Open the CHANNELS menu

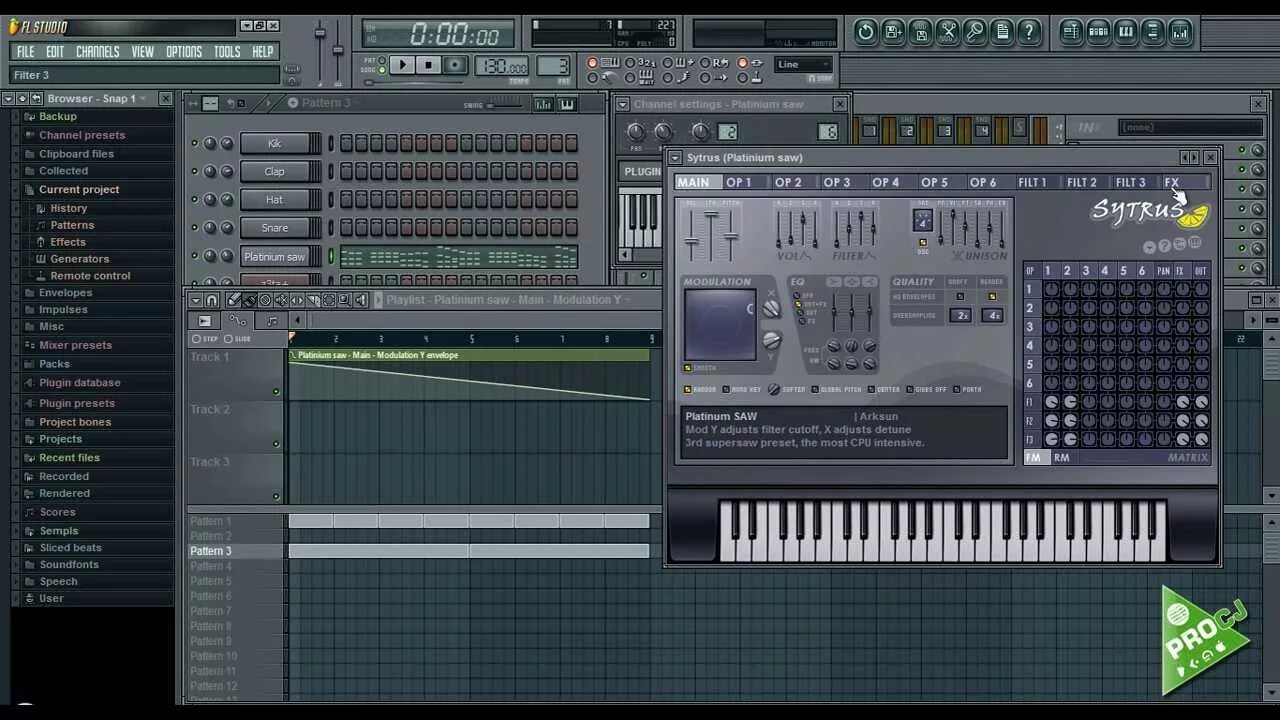coord(97,51)
